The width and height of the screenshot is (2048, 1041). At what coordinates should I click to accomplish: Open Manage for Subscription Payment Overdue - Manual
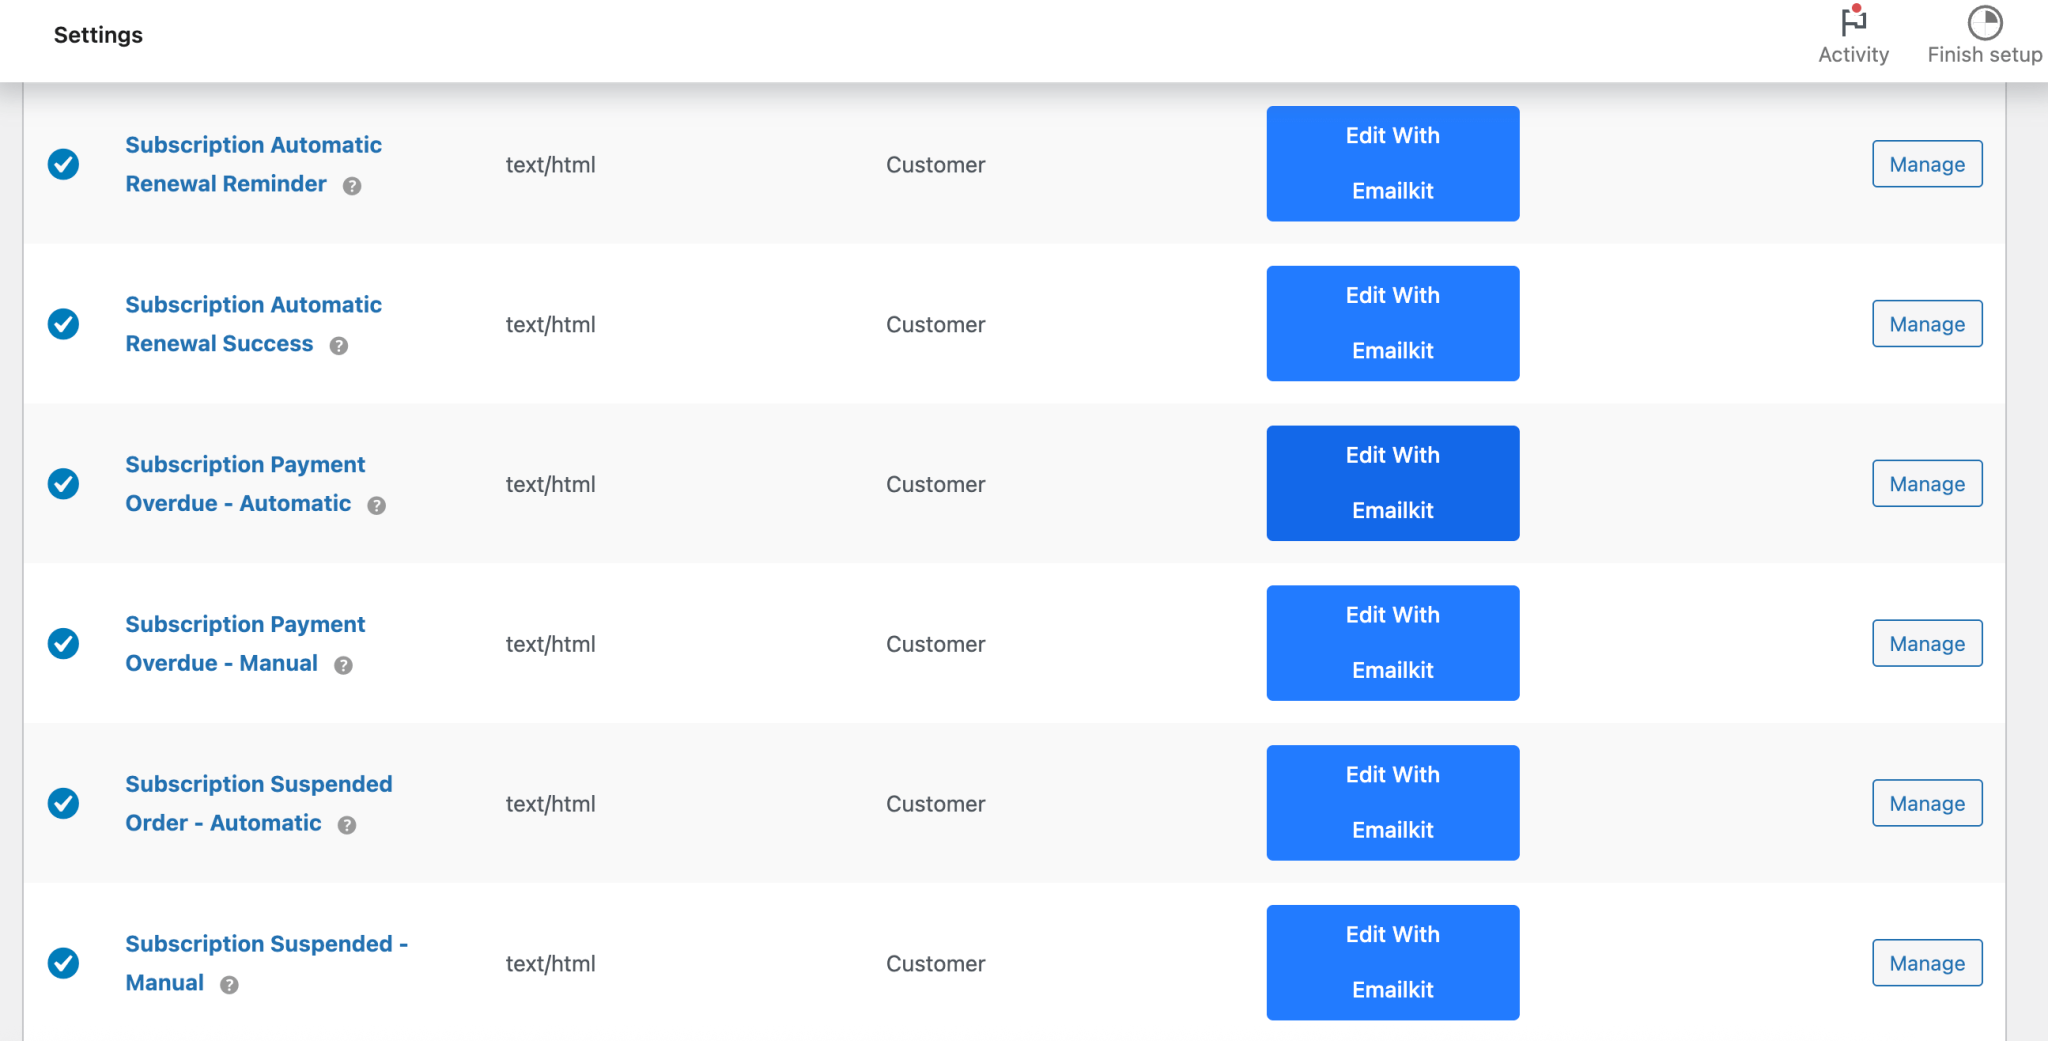pyautogui.click(x=1926, y=643)
